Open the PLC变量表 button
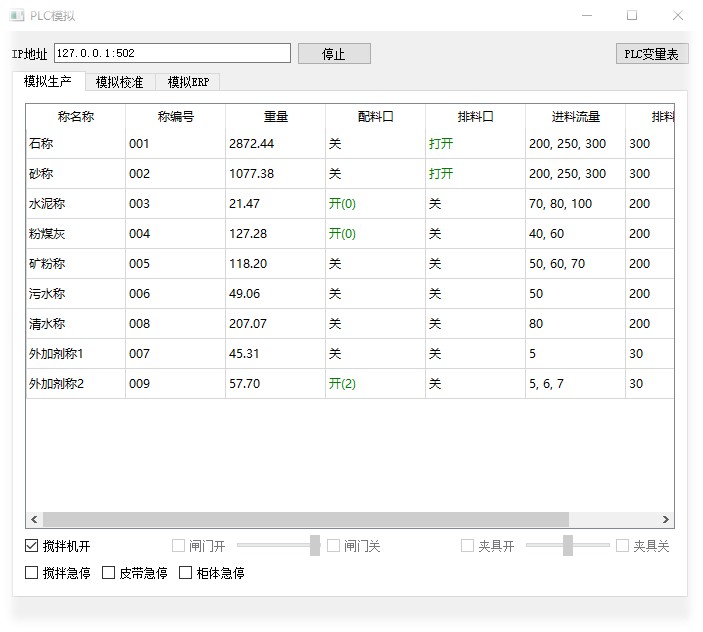This screenshot has height=632, width=703. (x=651, y=54)
